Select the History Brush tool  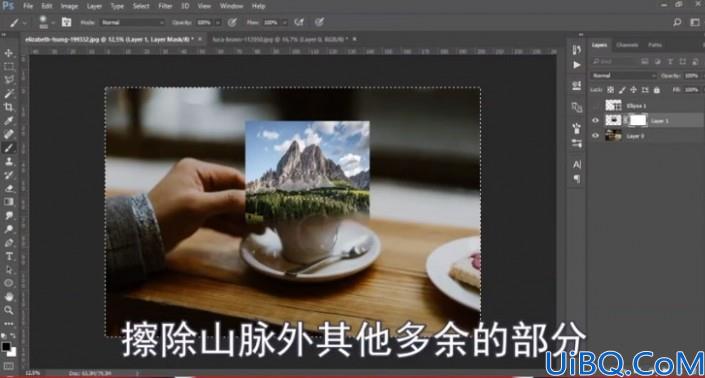coord(9,175)
